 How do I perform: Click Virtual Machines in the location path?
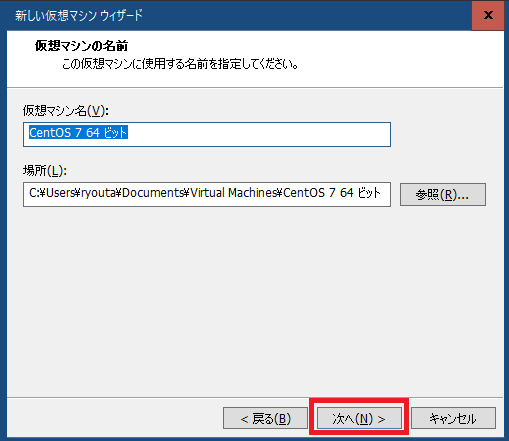coord(234,193)
